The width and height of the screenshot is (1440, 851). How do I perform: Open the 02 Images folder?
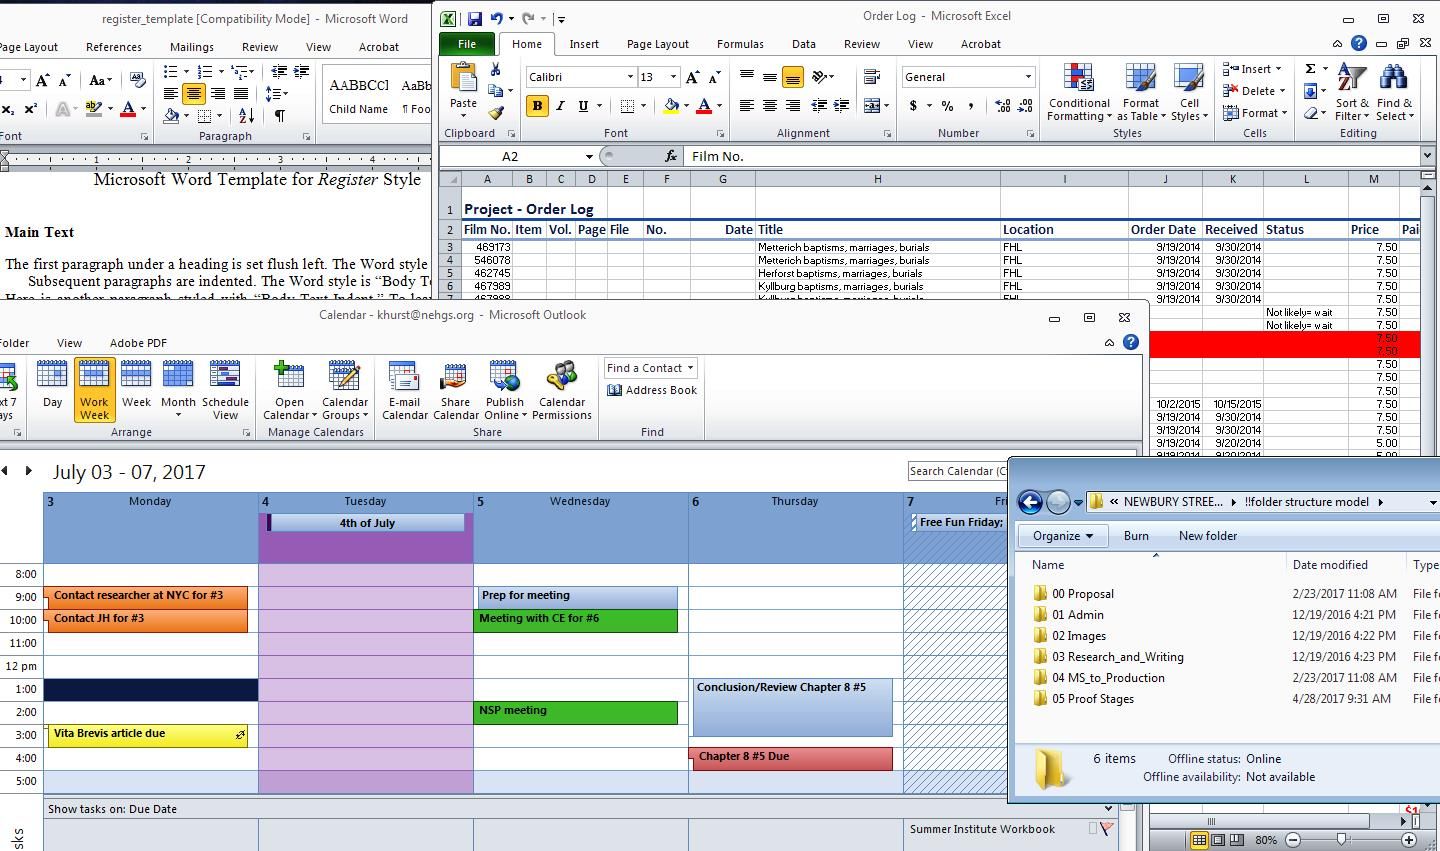tap(1078, 636)
